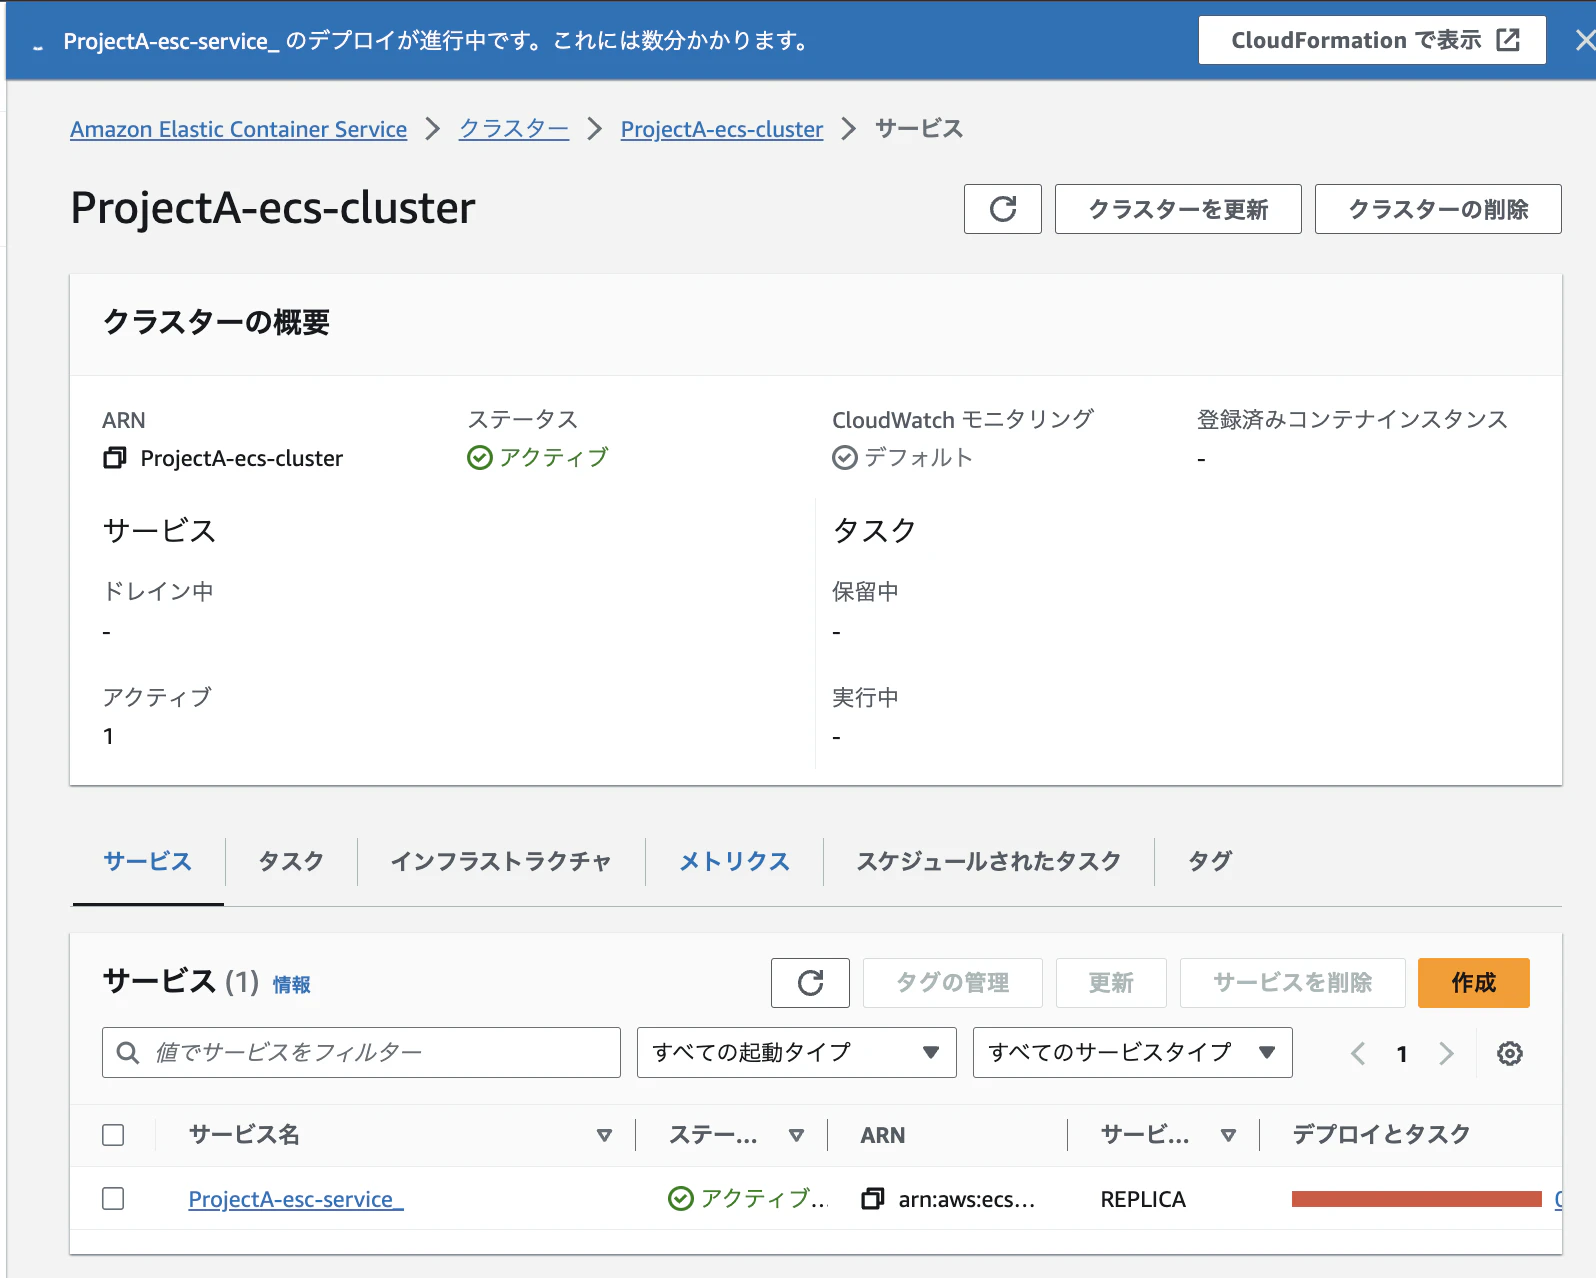Open ProjectA-ecs-cluster breadcrumb link
This screenshot has width=1596, height=1278.
tap(722, 129)
